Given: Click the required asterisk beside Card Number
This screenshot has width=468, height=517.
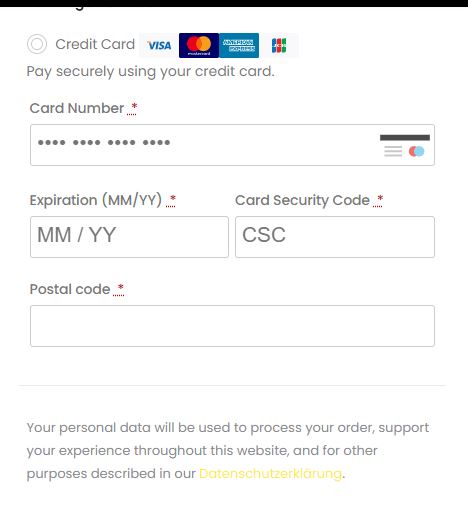Looking at the screenshot, I should pos(132,108).
